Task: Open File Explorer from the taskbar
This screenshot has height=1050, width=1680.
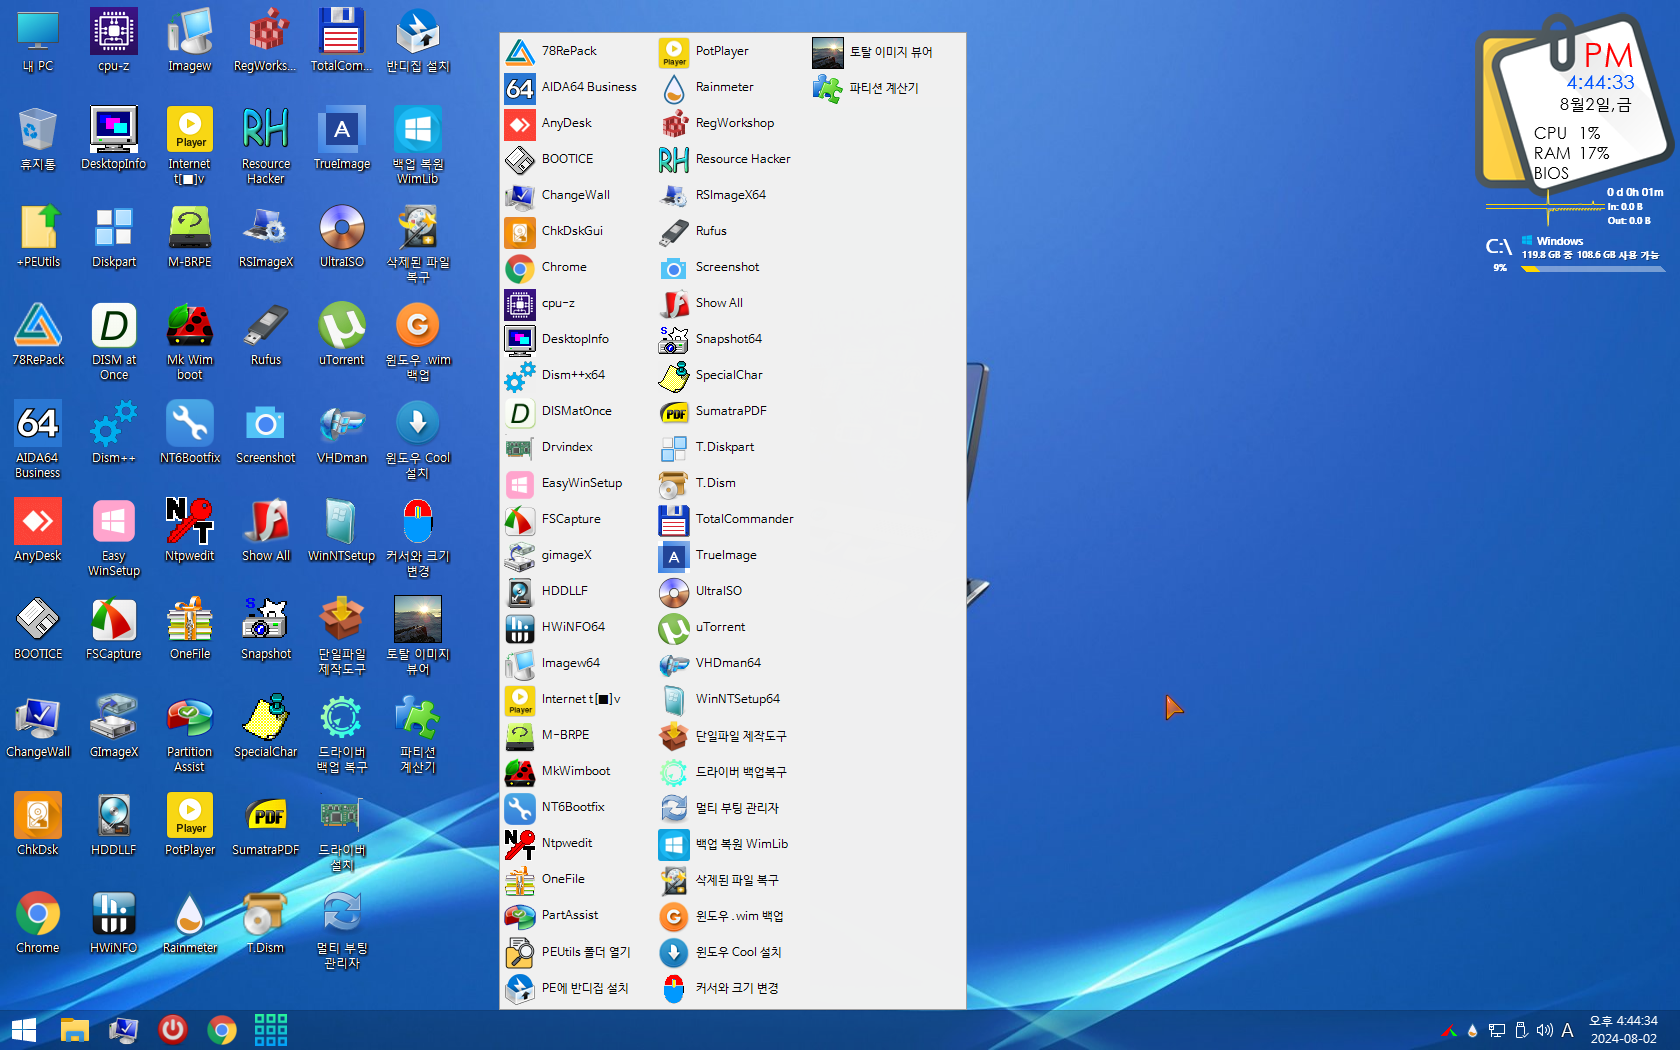Action: [x=74, y=1030]
